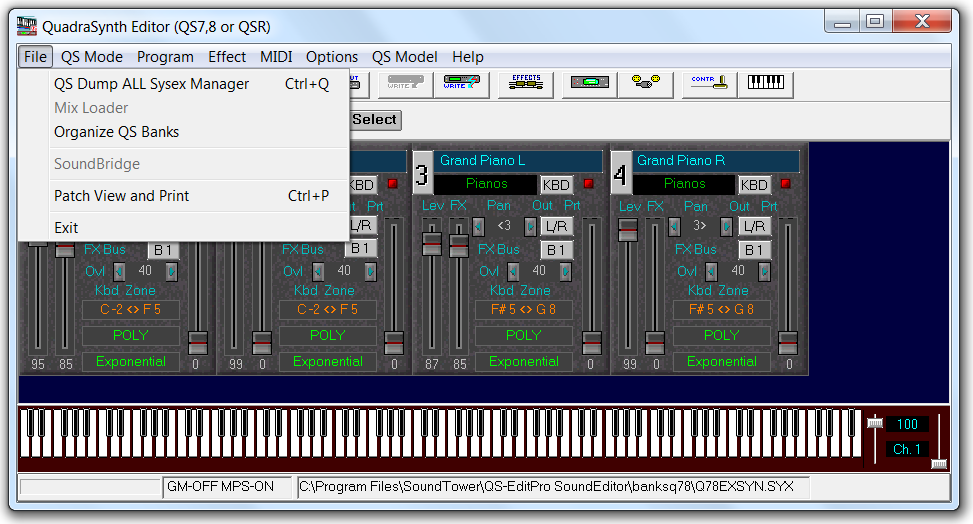
Task: Open the Pianos group selector of sound 3
Action: coord(486,184)
